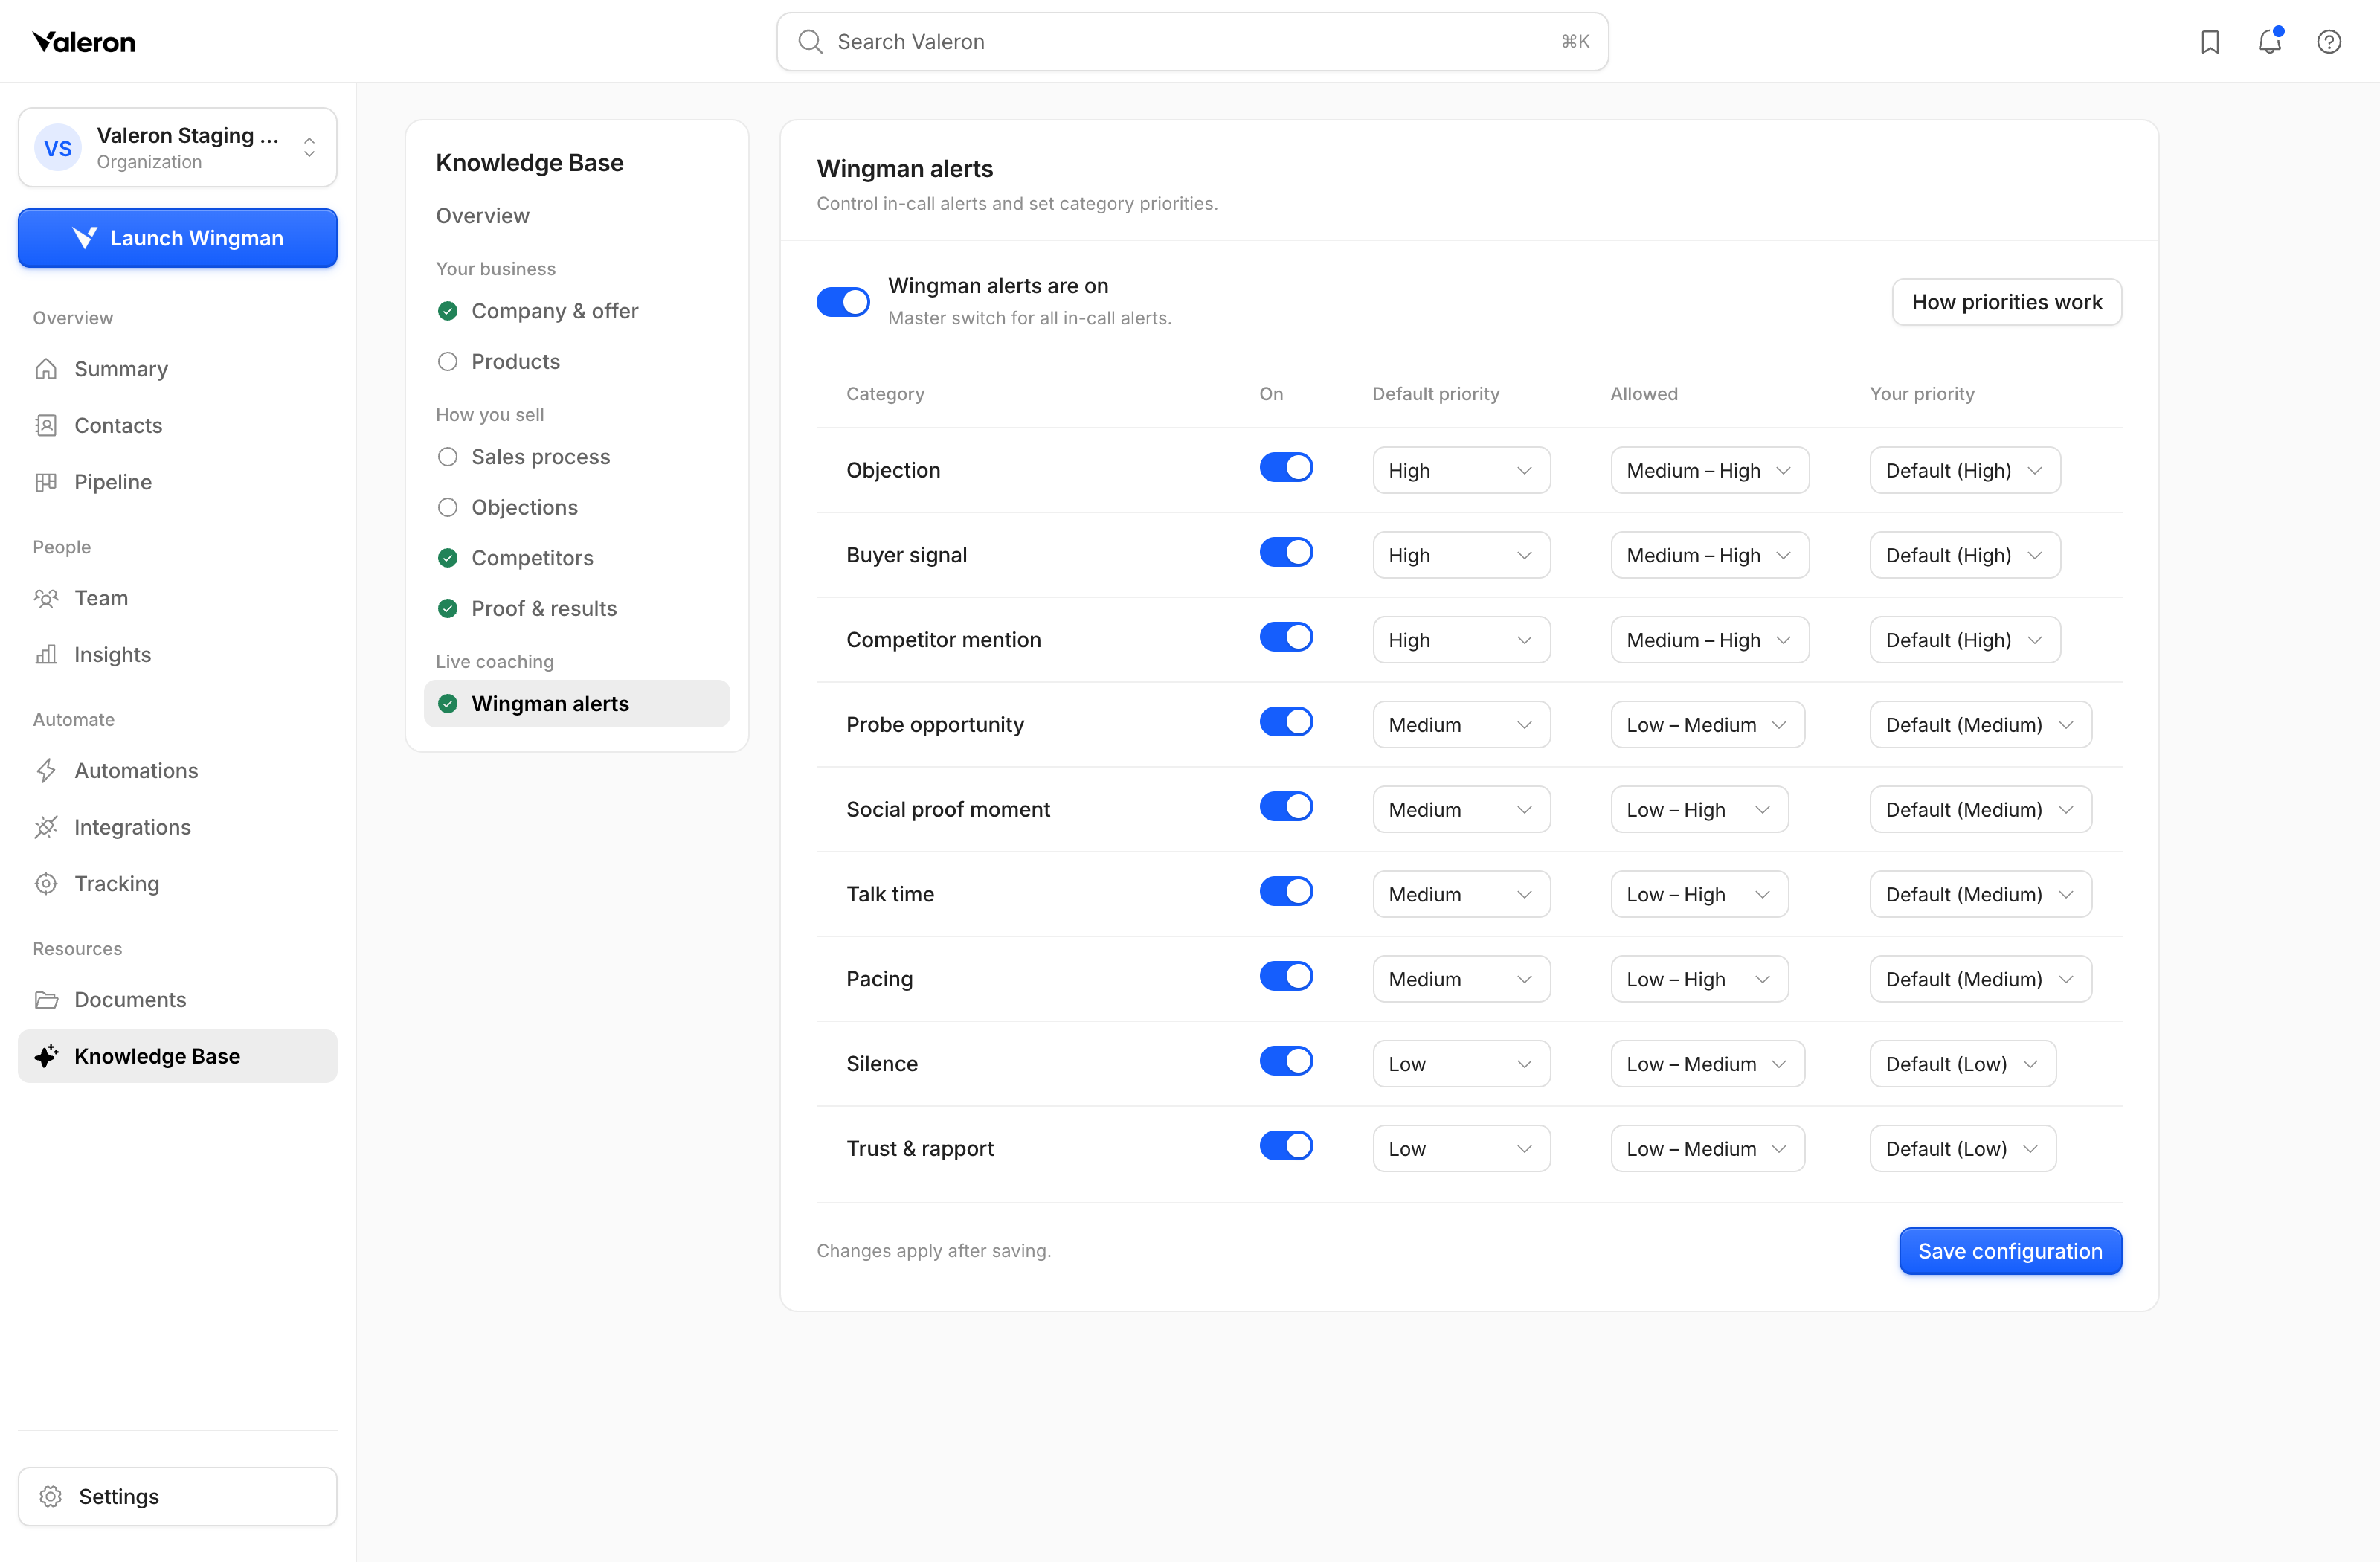The width and height of the screenshot is (2380, 1562).
Task: Click the Launch Wingman button
Action: (x=178, y=238)
